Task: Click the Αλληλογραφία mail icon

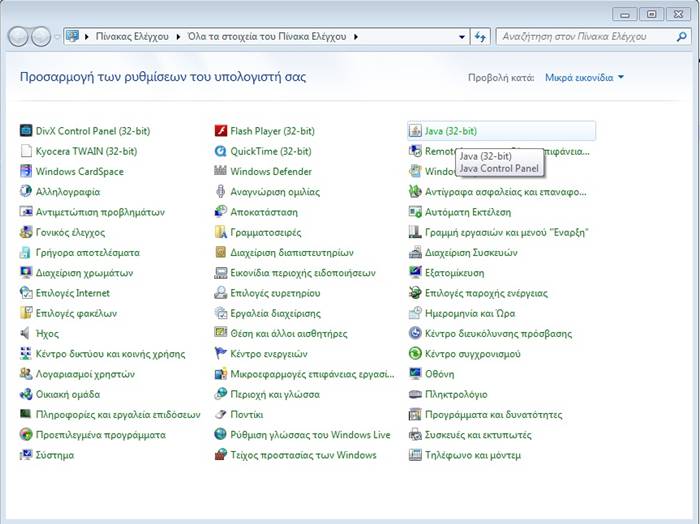Action: [x=26, y=191]
